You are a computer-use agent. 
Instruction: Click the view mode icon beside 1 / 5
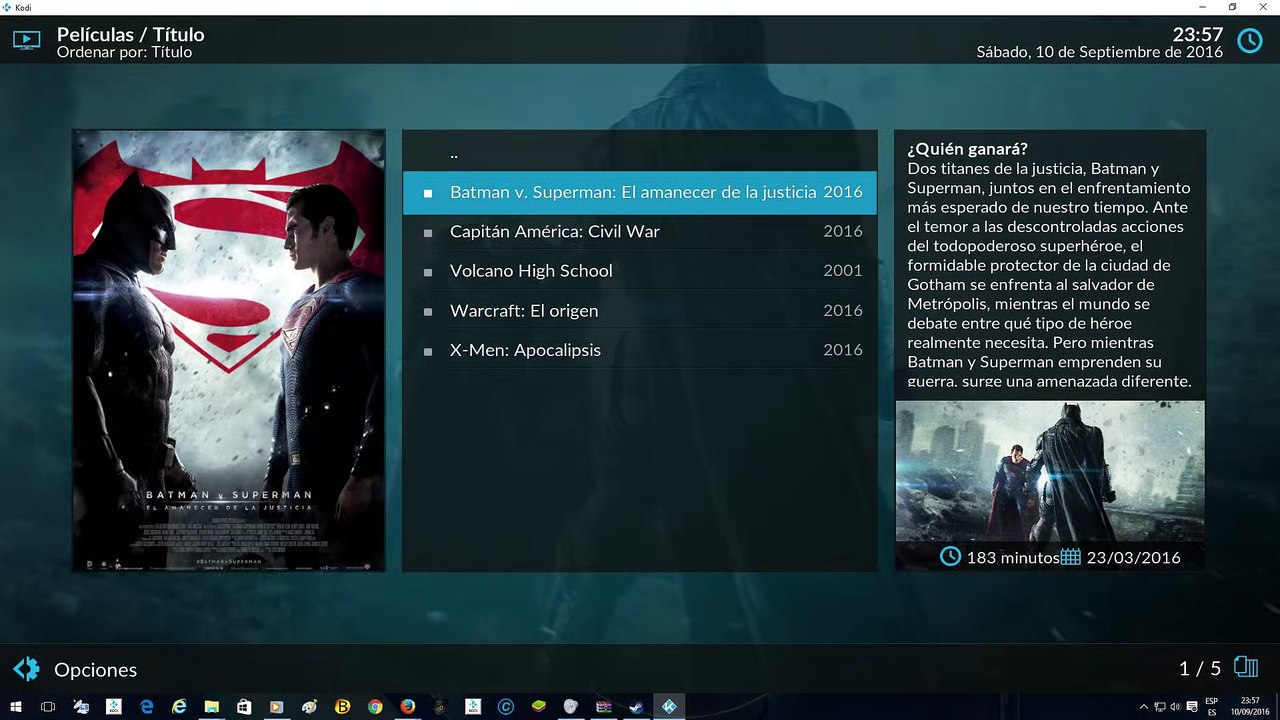coord(1246,667)
